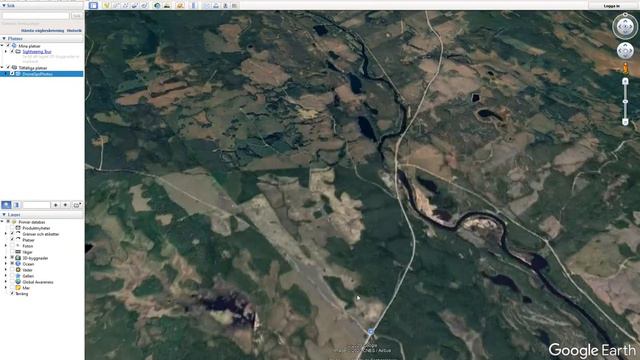Toggle the Terräng layer checkbox
This screenshot has width=640, height=360.
tap(12, 293)
